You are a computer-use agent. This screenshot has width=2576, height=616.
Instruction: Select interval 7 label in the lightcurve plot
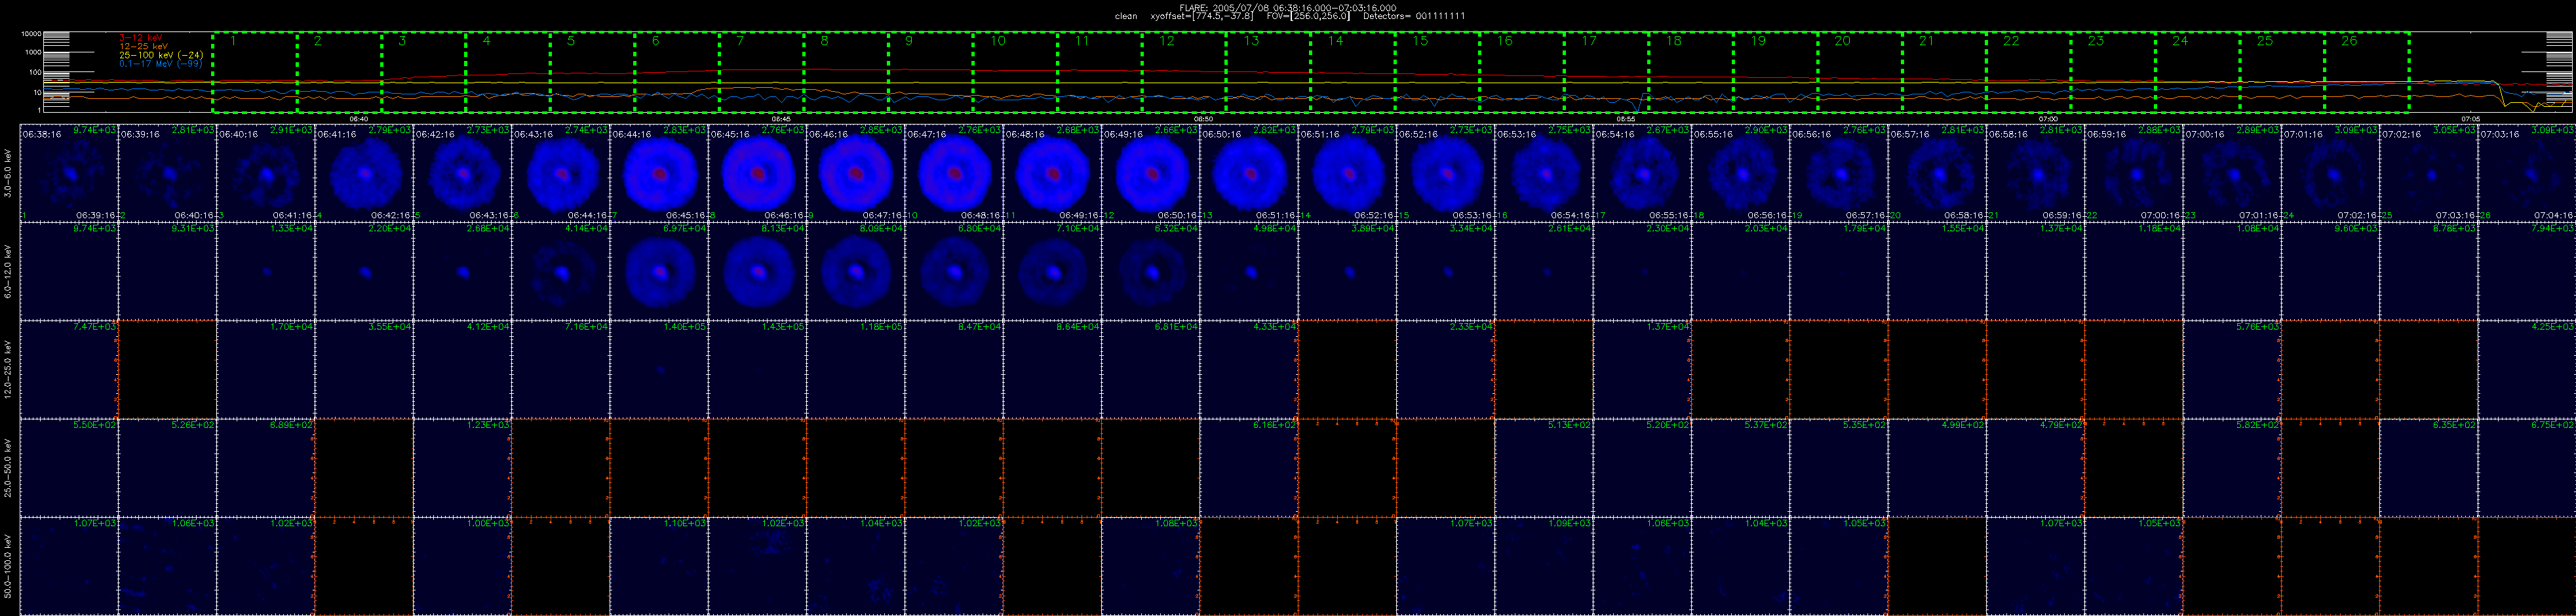click(x=740, y=41)
